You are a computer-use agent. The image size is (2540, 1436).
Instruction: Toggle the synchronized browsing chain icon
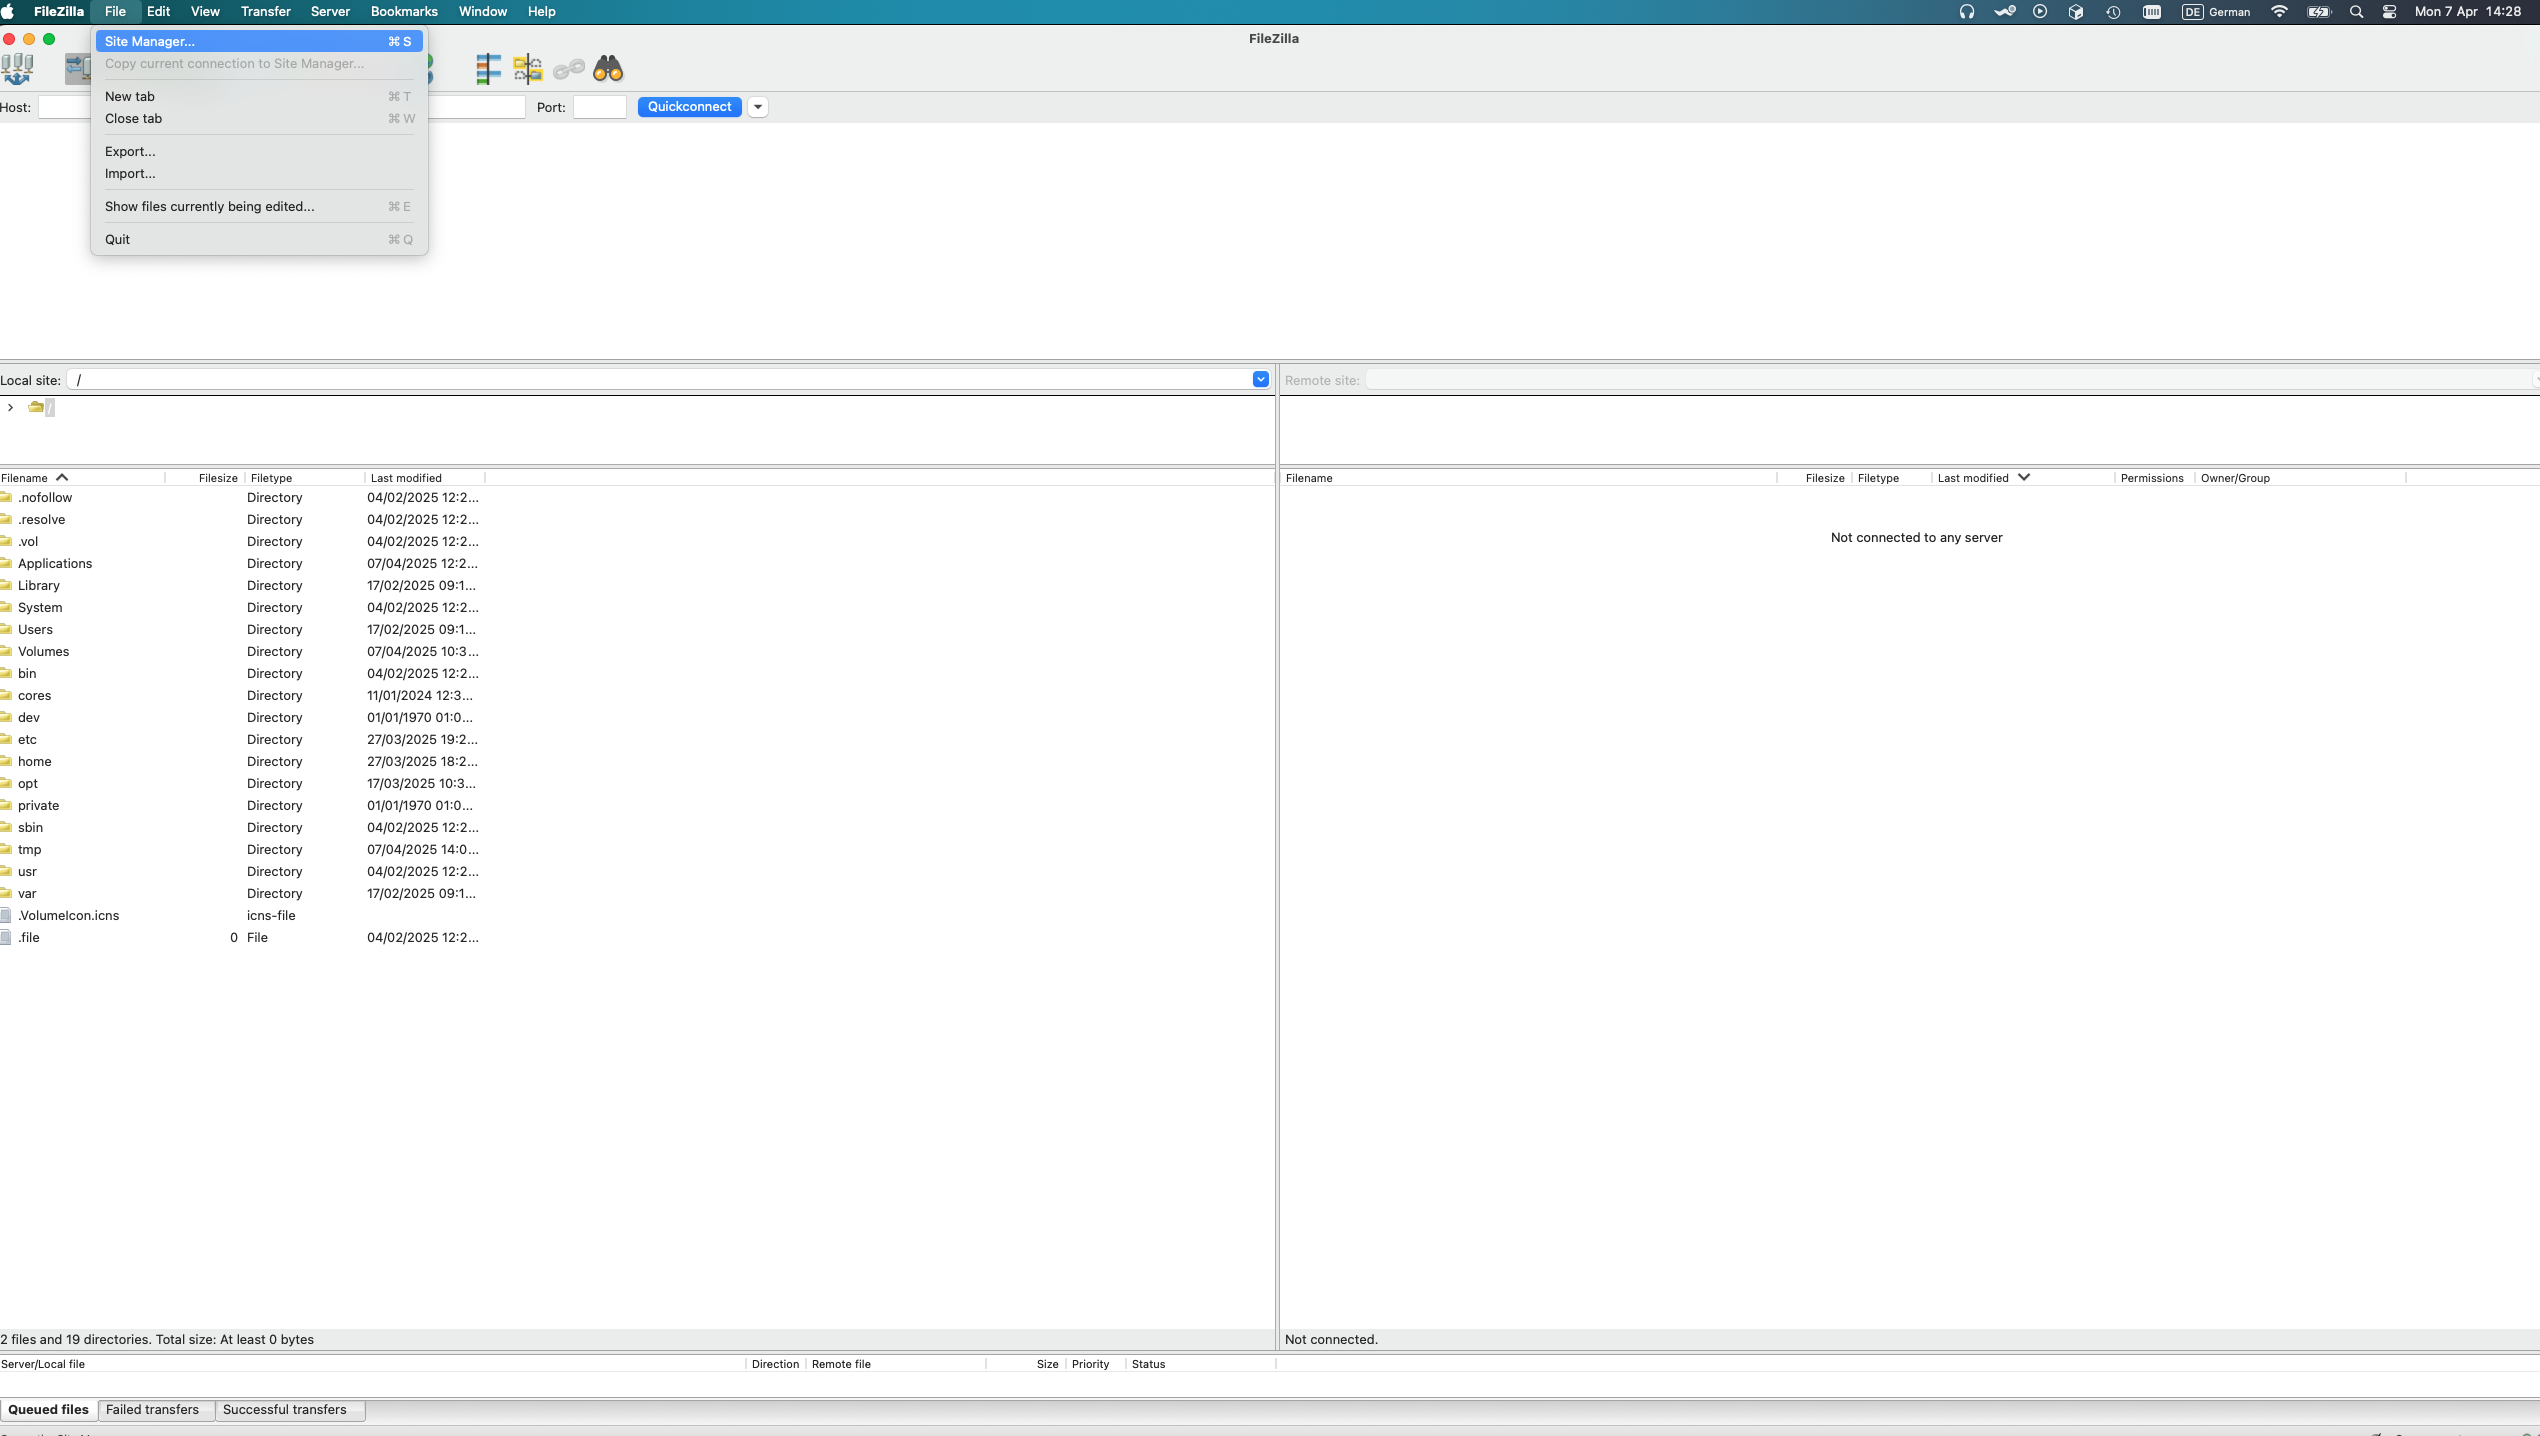[x=568, y=68]
